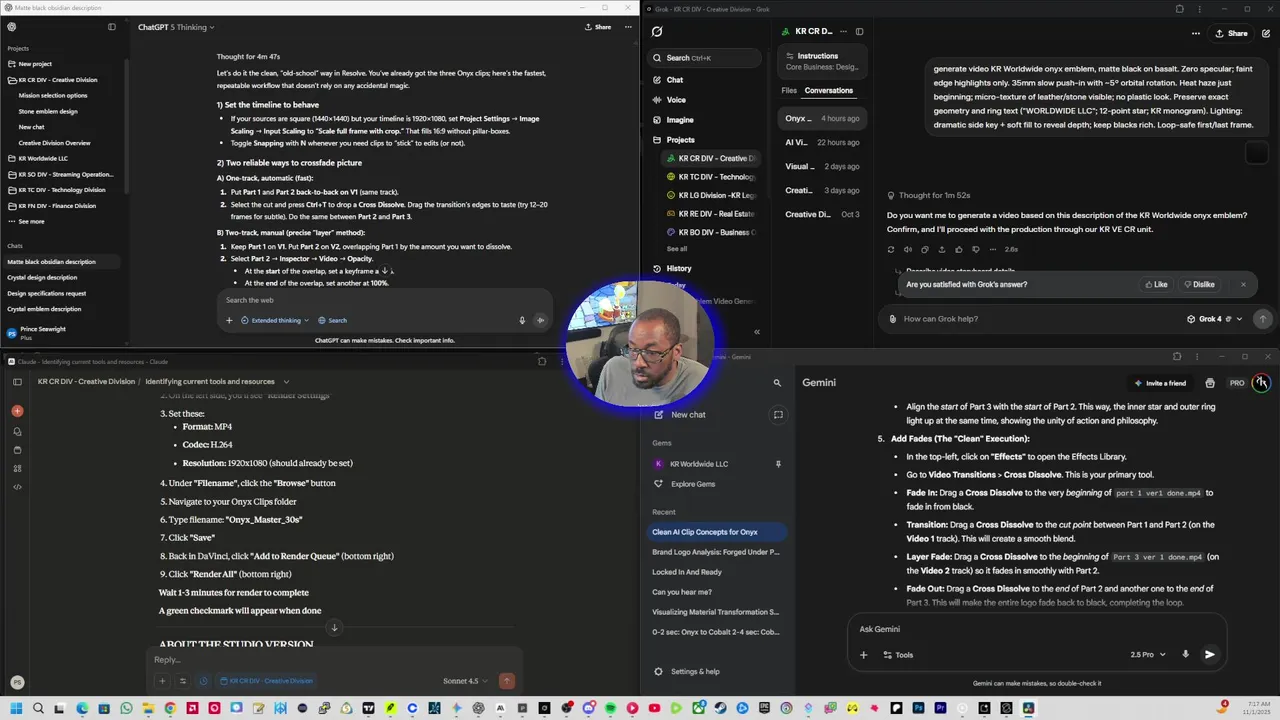Open Gemini 2.5 Pro model dropdown
This screenshot has height=720, width=1280.
coord(1148,655)
